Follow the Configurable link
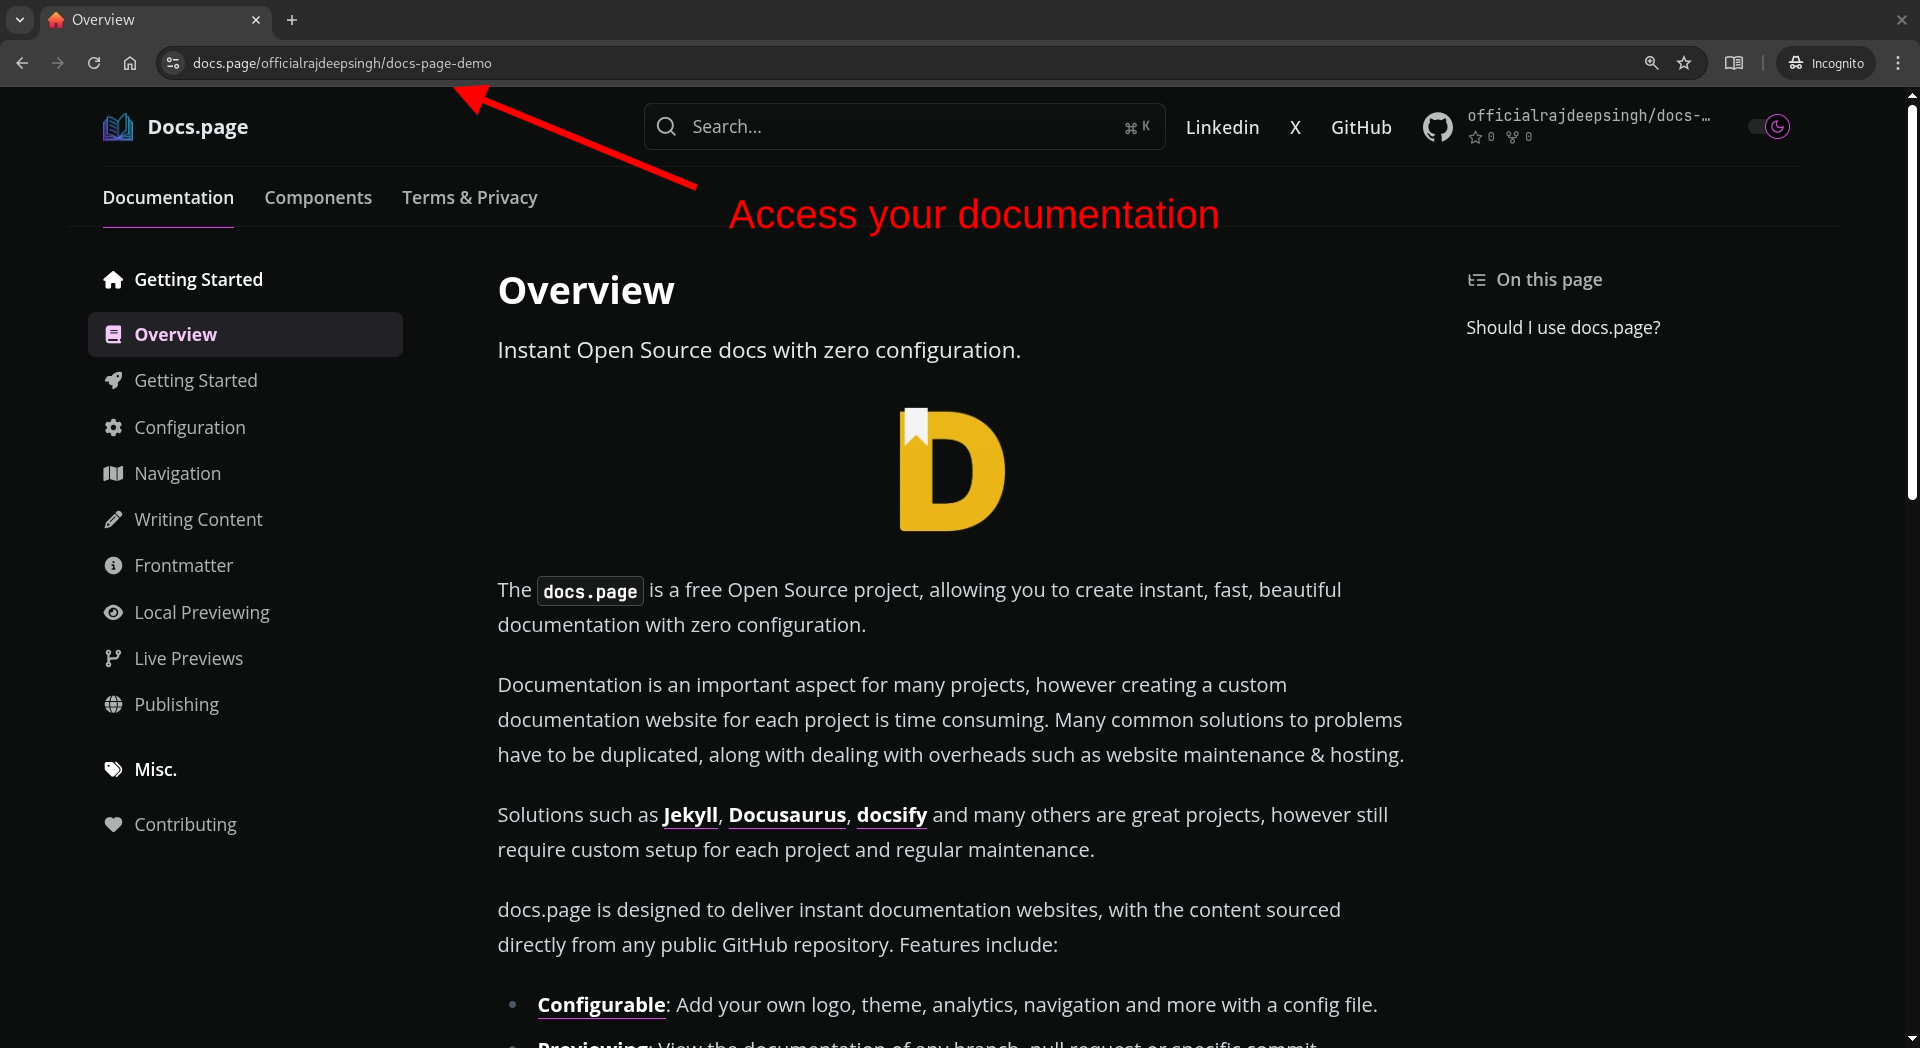Viewport: 1920px width, 1048px height. click(601, 1005)
